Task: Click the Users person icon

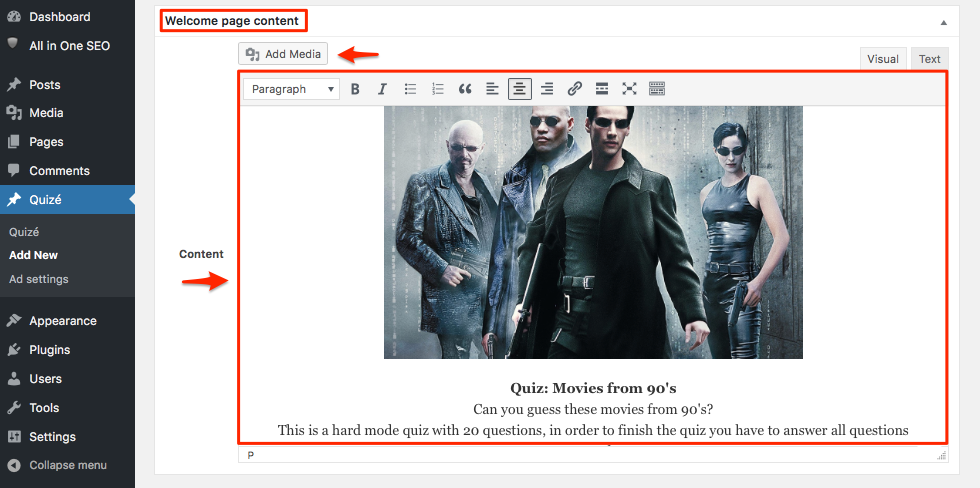Action: pyautogui.click(x=14, y=379)
